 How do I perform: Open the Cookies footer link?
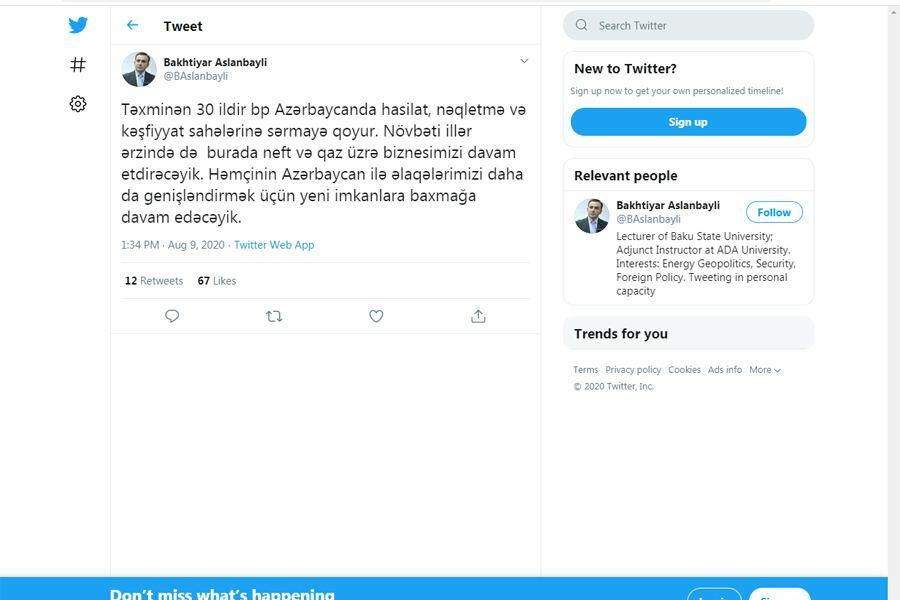684,370
